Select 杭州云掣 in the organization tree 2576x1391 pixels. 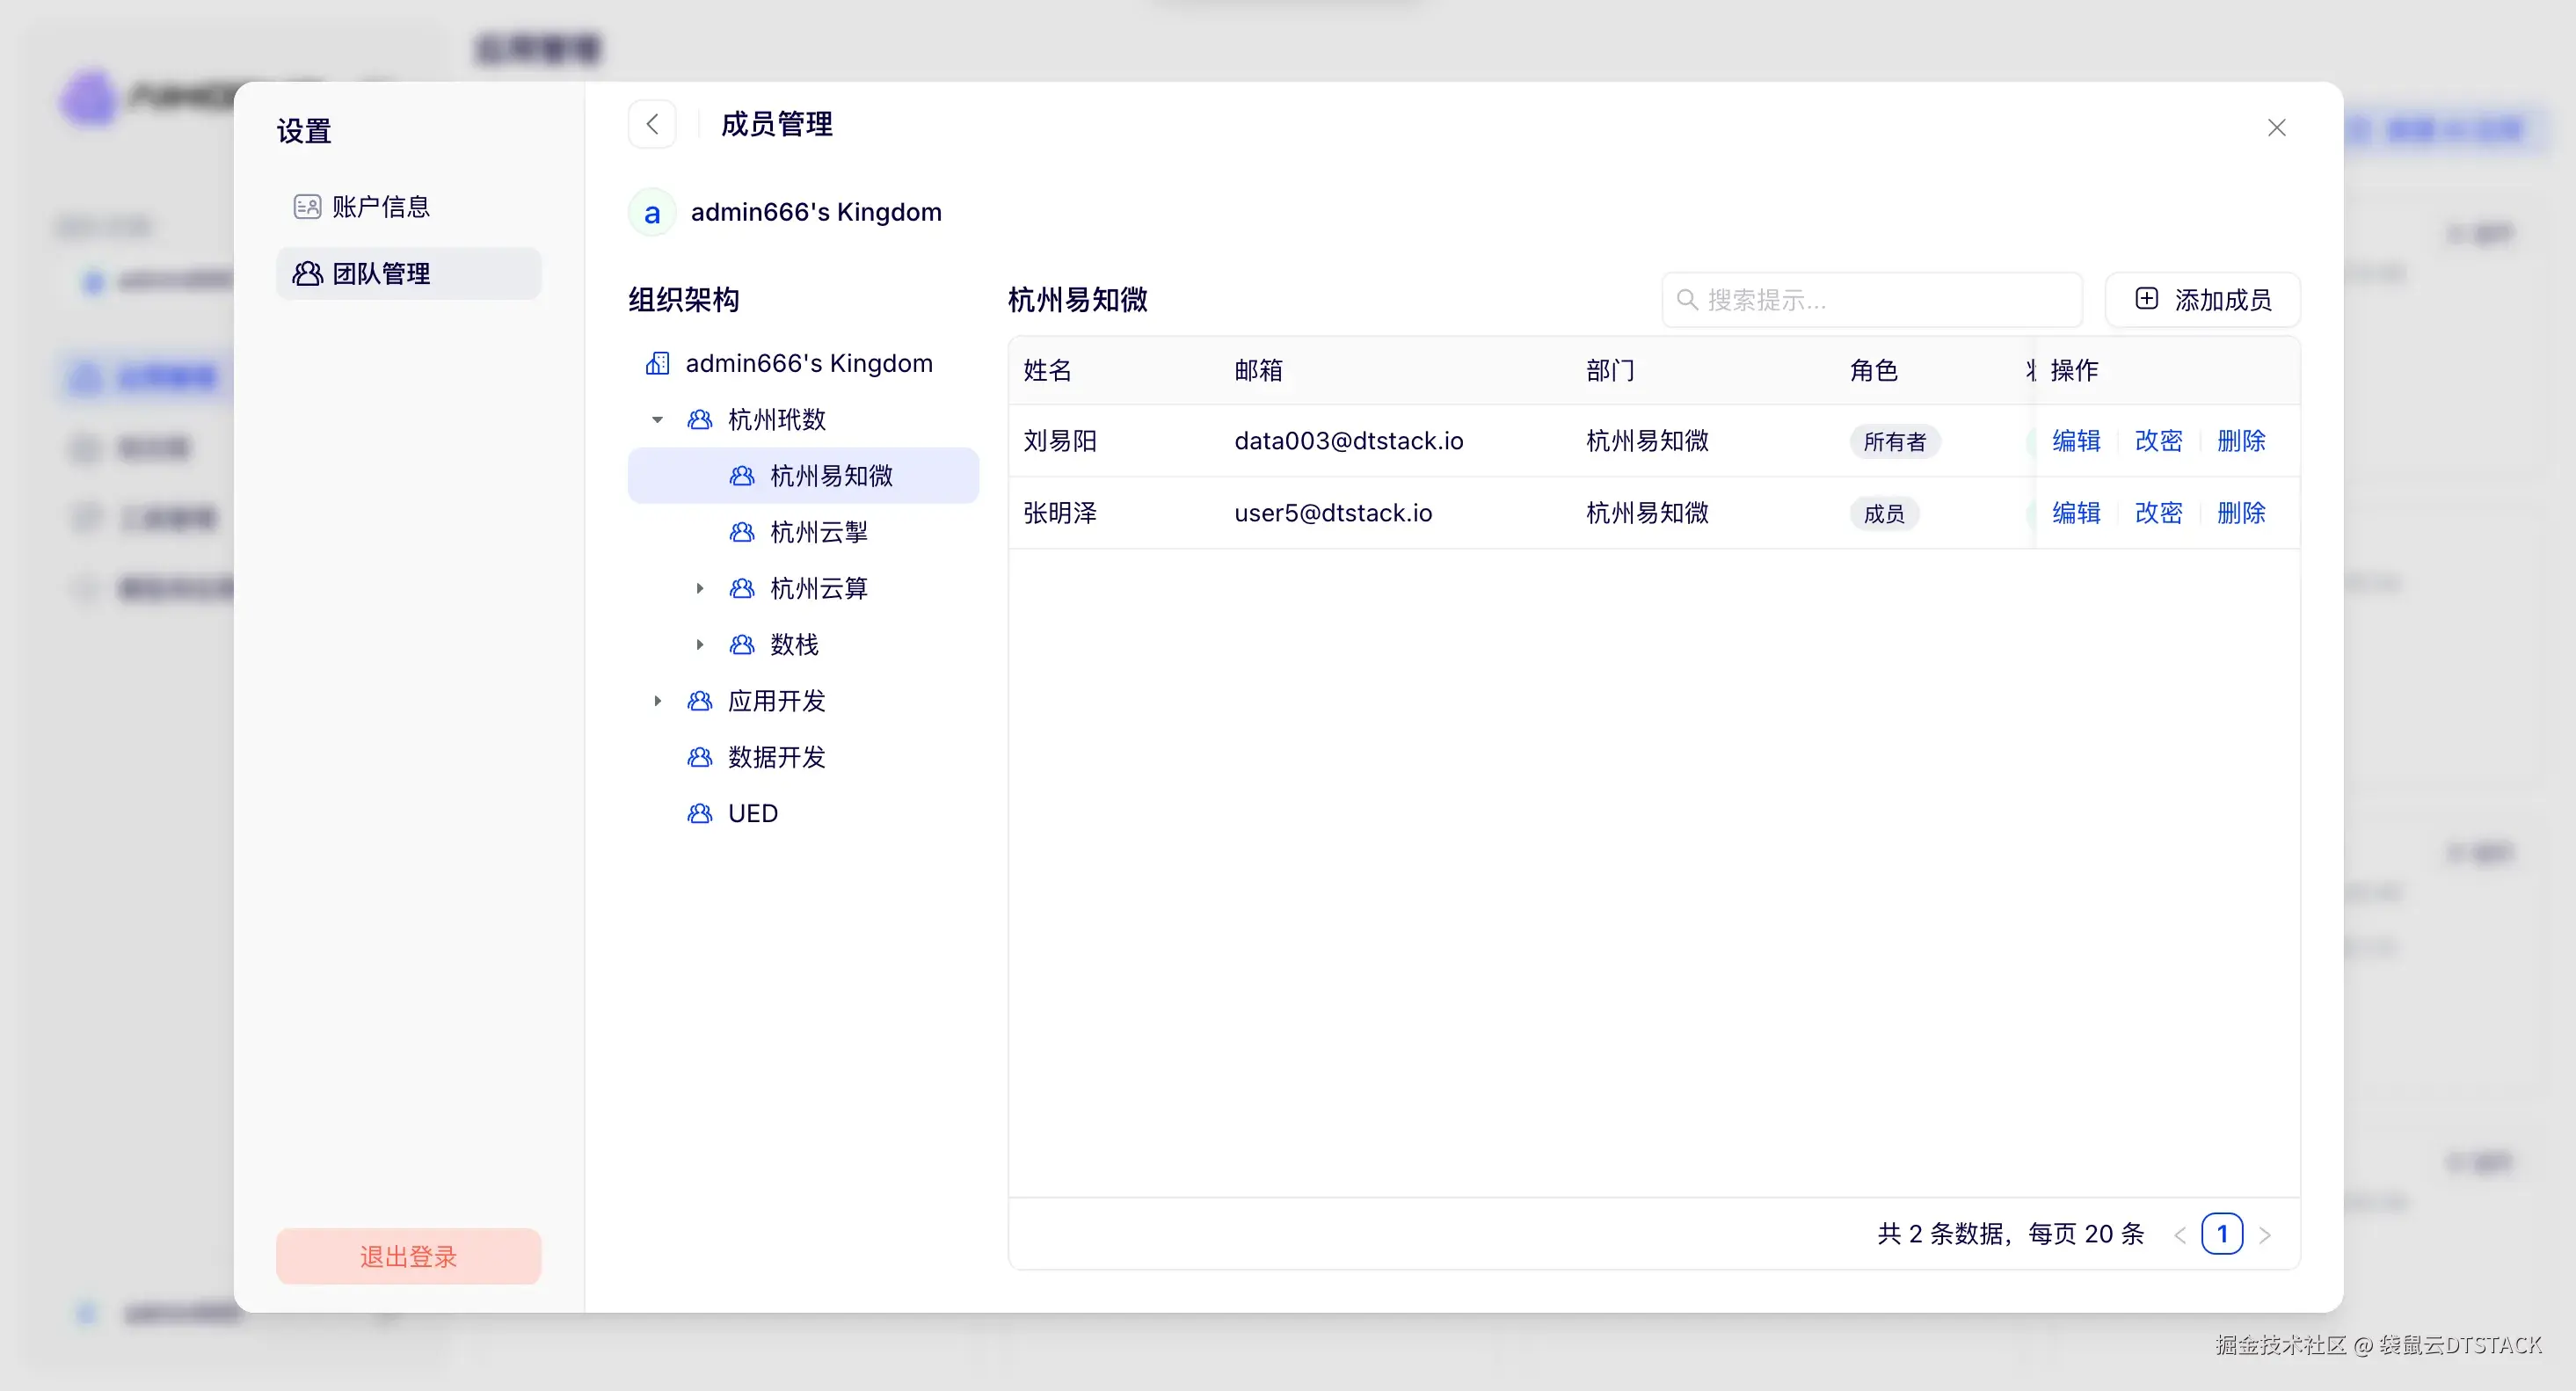(x=818, y=532)
